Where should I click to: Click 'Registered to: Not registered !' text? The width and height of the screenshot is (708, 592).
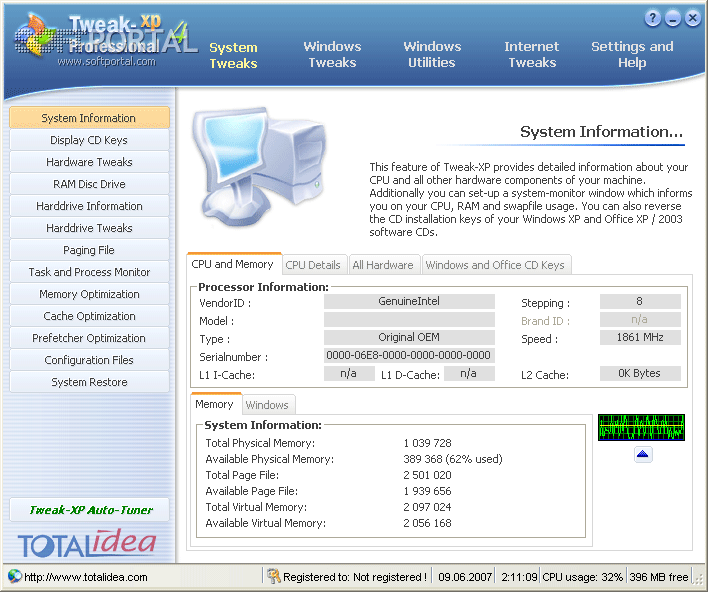(x=355, y=577)
